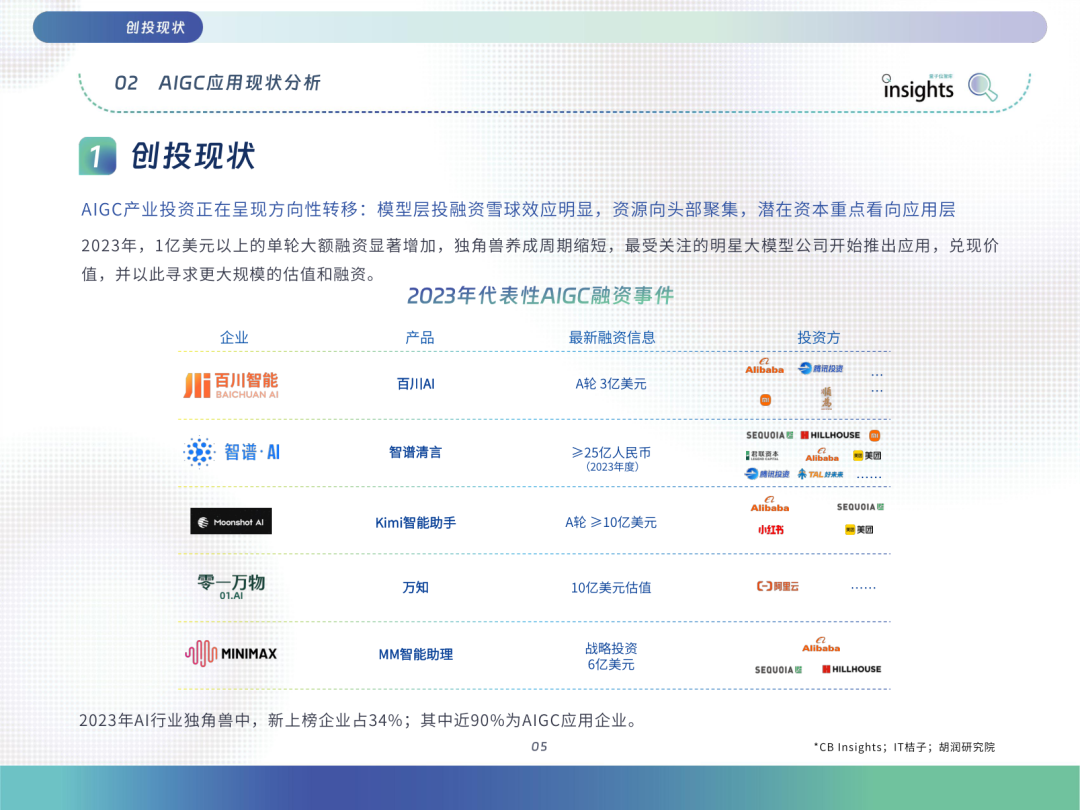
Task: Click Tencent Investment logo in Baichuan row
Action: (x=820, y=368)
